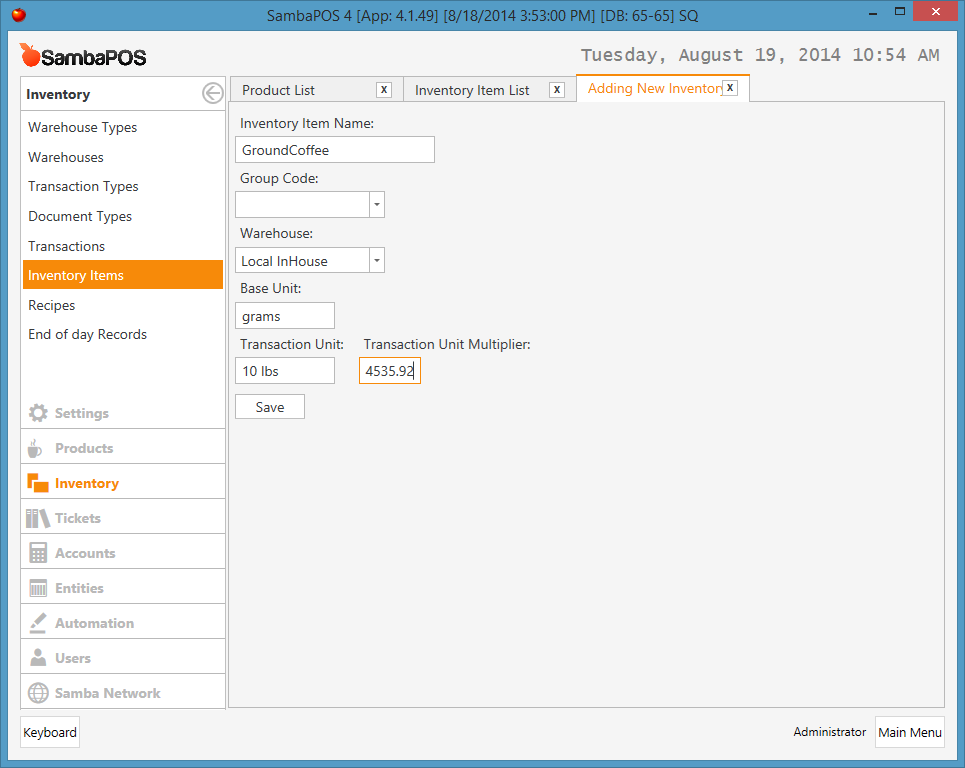965x768 pixels.
Task: Close the Product List tab
Action: [x=384, y=90]
